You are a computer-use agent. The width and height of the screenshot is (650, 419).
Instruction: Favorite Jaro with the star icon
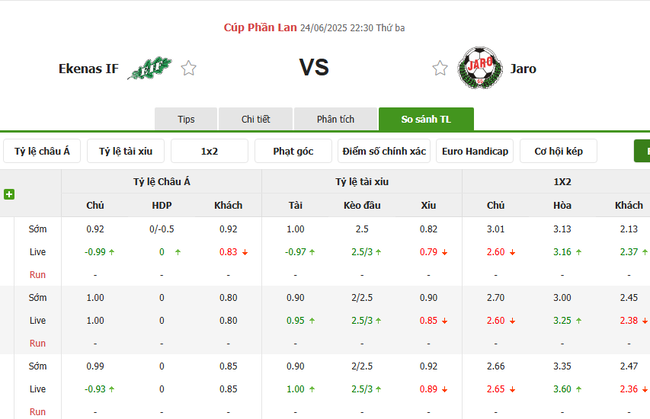click(x=440, y=68)
